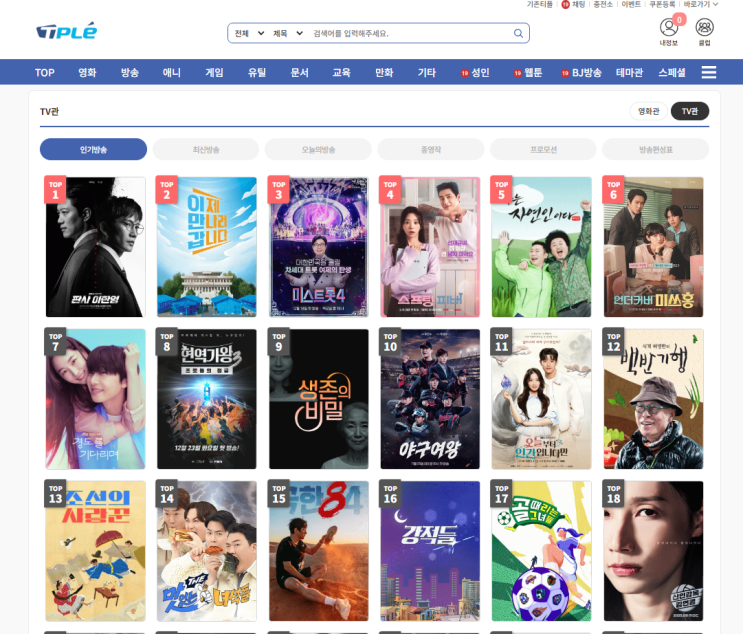Click into the search text field
This screenshot has width=743, height=634.
410,33
